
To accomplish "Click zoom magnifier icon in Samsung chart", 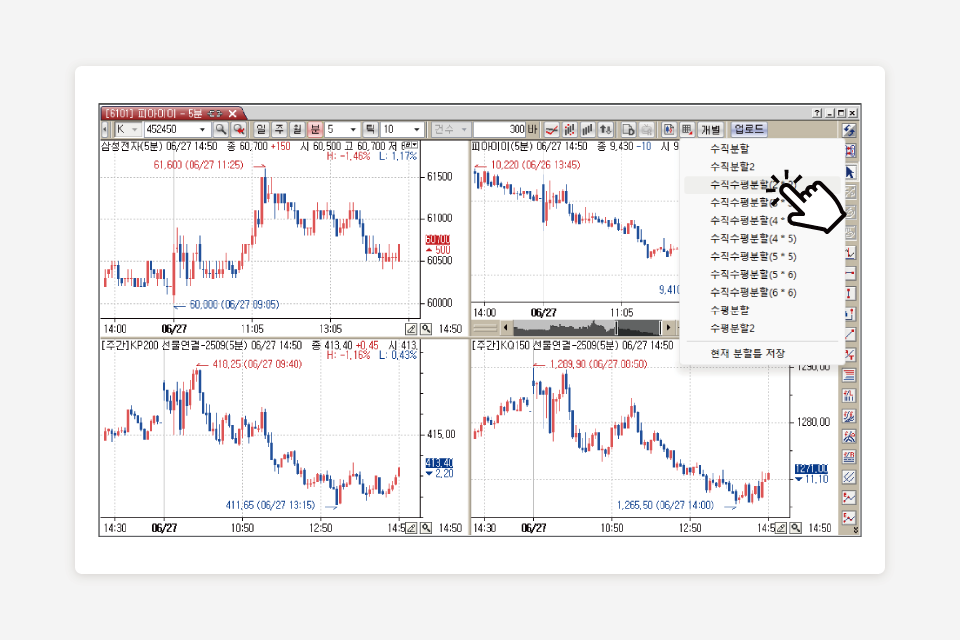I will (x=426, y=328).
